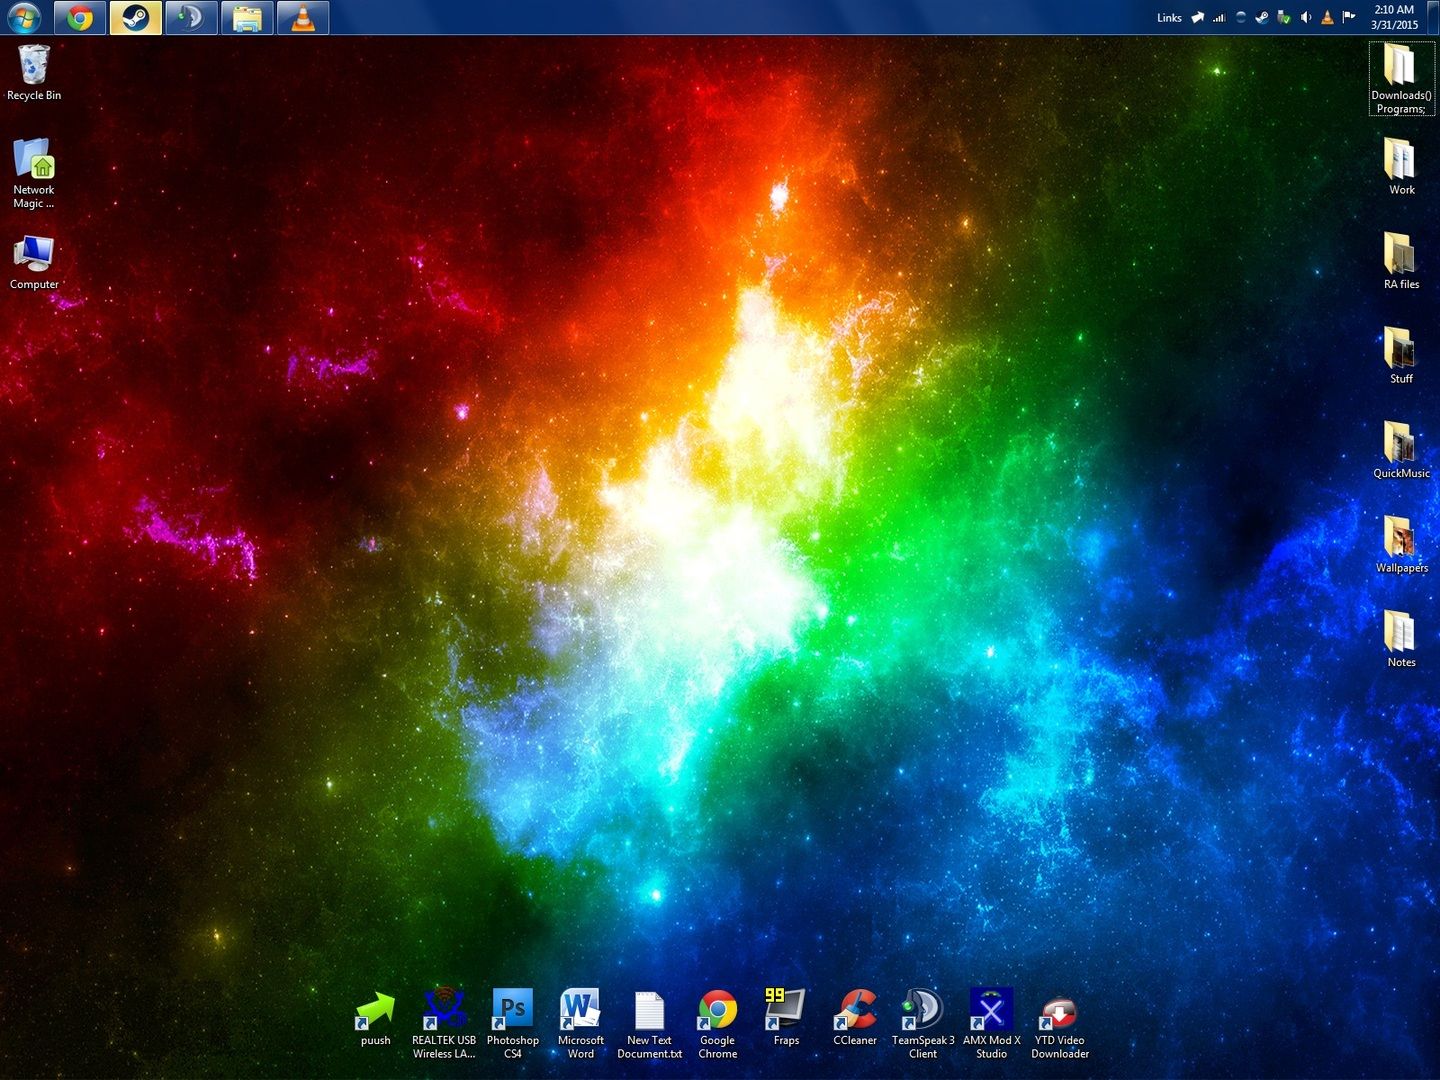Click the AMX Mod X Studio icon
The width and height of the screenshot is (1440, 1080).
(991, 1011)
